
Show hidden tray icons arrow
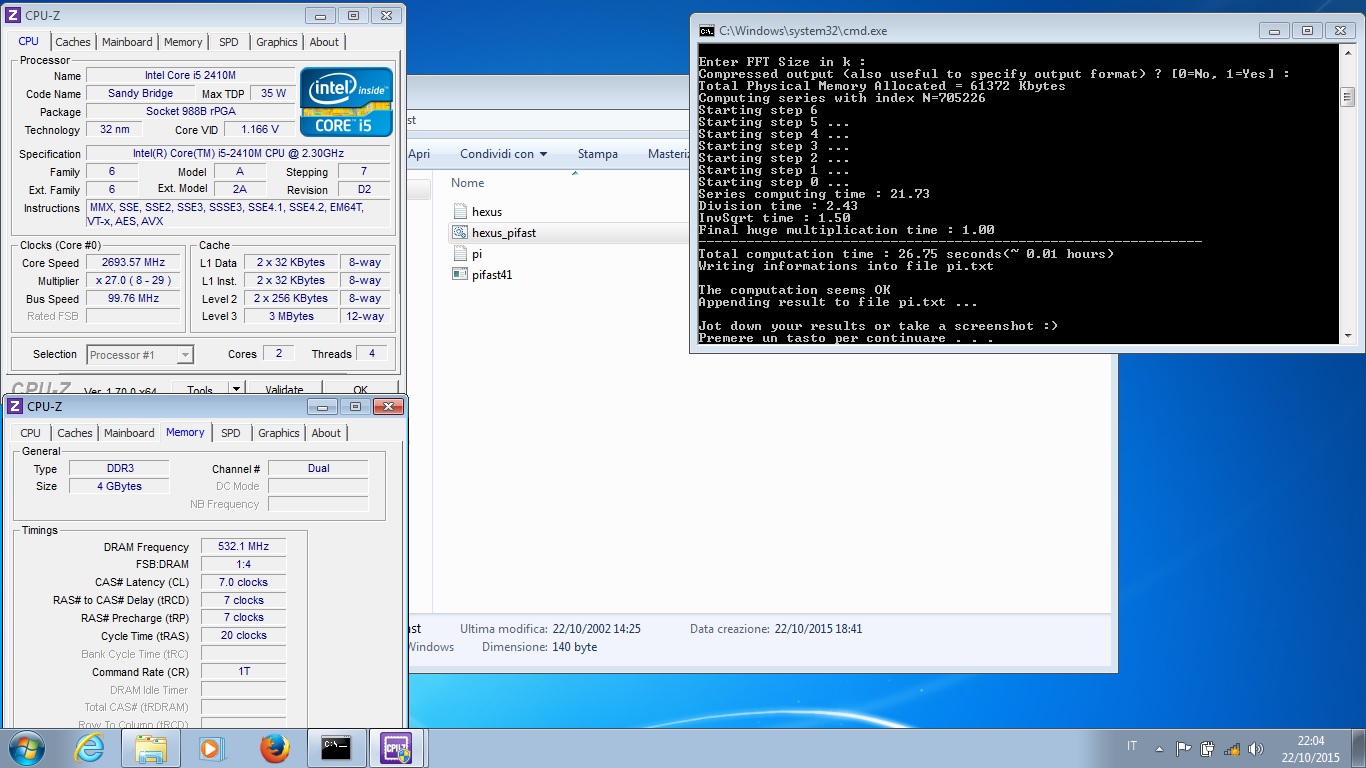(x=1159, y=748)
